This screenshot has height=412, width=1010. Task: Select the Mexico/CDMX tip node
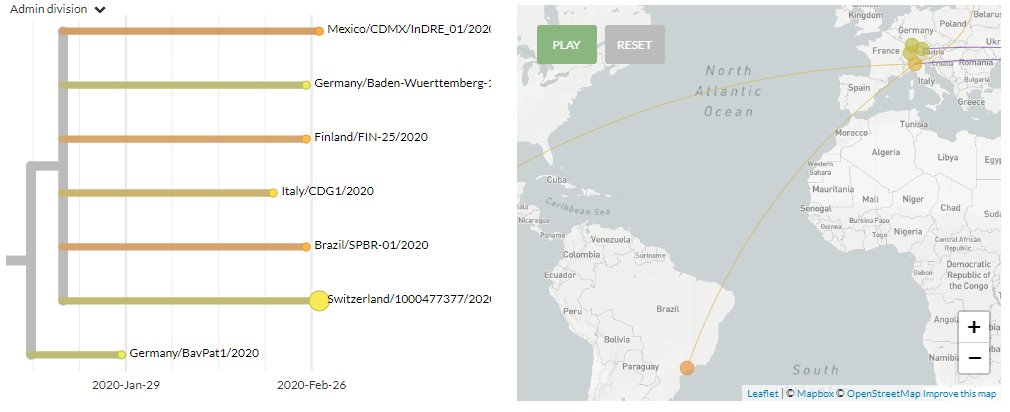318,32
